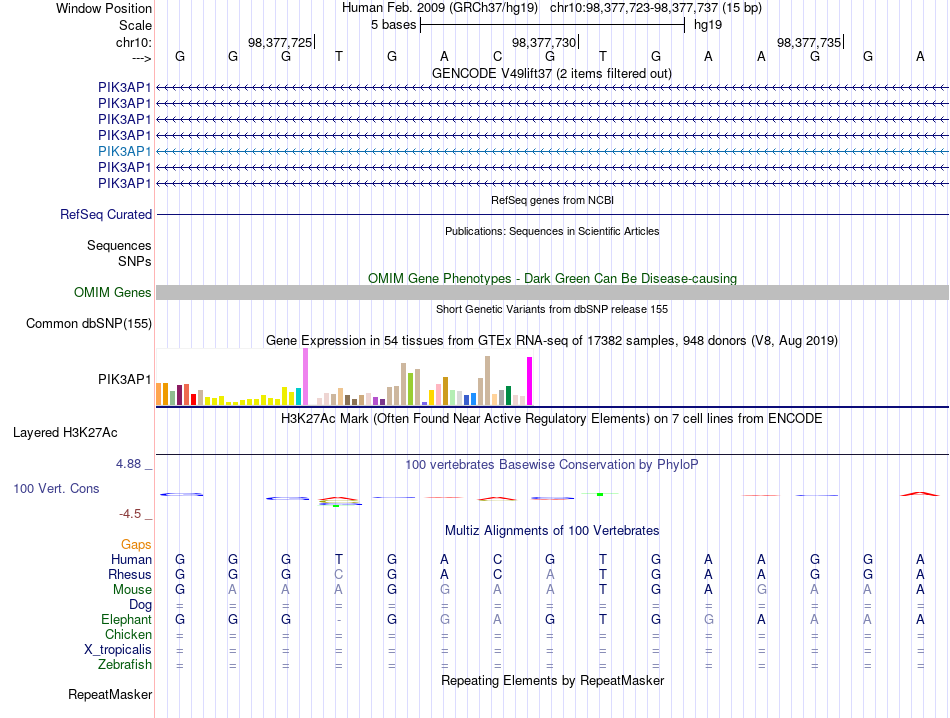This screenshot has width=950, height=718.
Task: Open the RepeatMasker track label
Action: click(x=110, y=694)
